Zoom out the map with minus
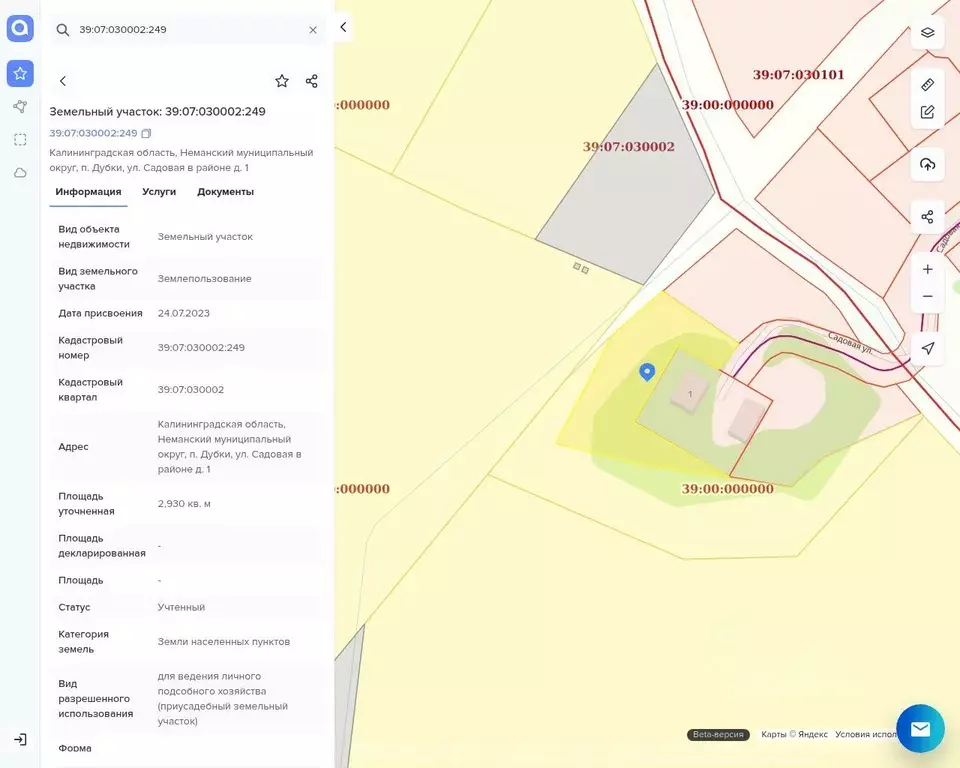The height and width of the screenshot is (768, 960). [x=928, y=296]
